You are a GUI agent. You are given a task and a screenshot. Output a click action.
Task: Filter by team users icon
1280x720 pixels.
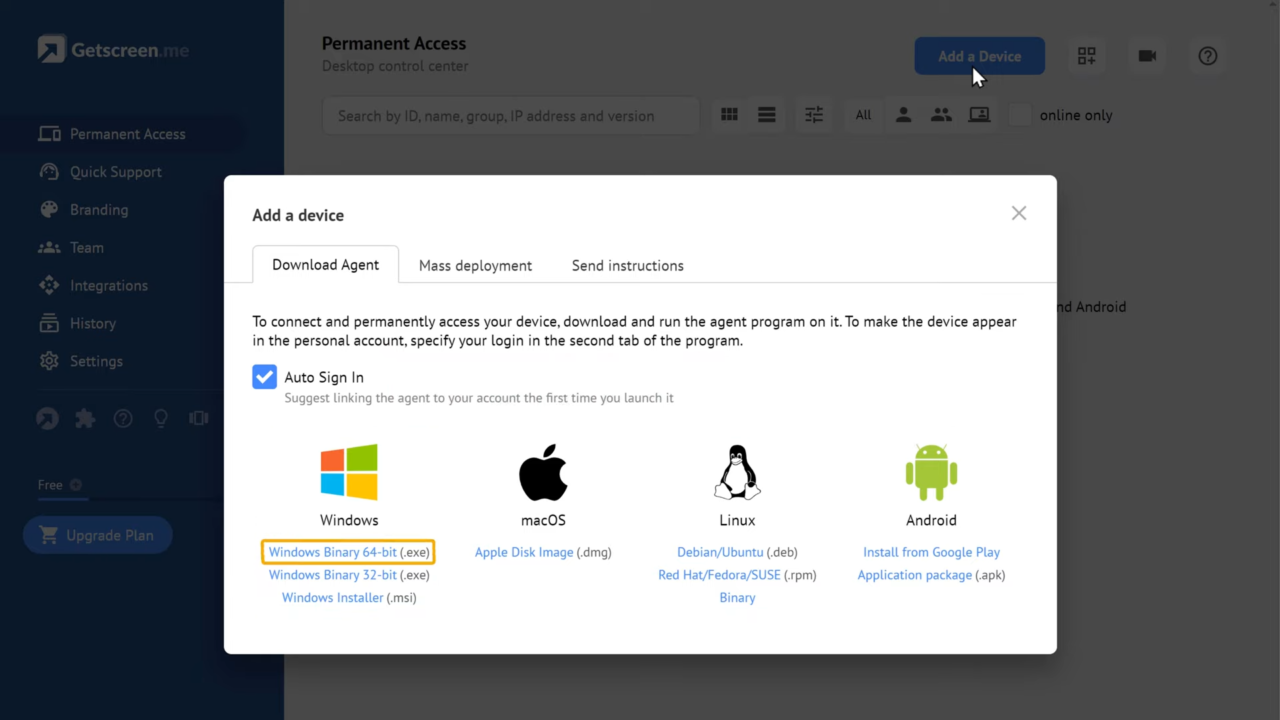[x=941, y=115]
